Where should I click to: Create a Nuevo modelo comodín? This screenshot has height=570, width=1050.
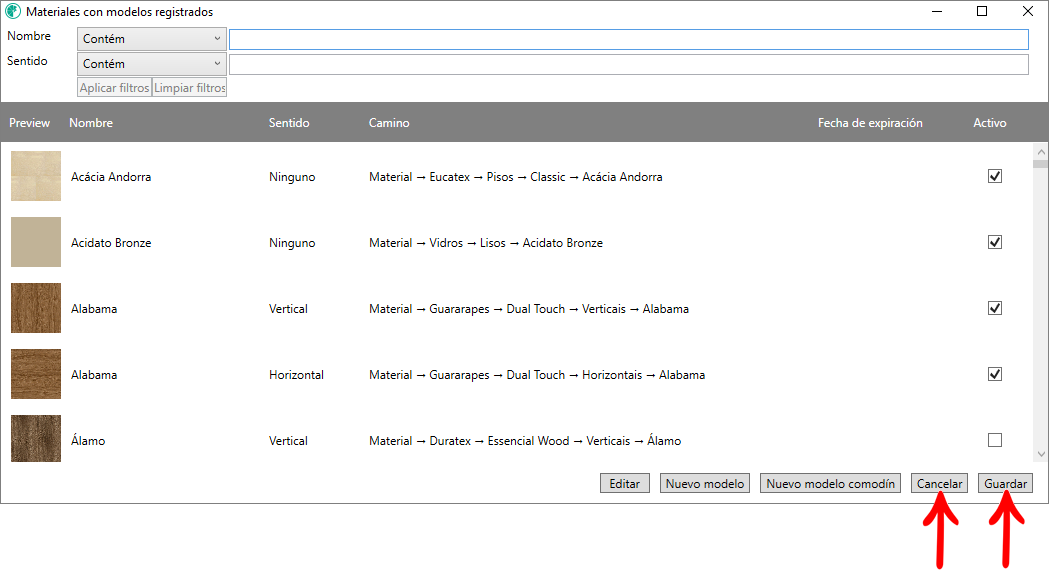click(830, 484)
